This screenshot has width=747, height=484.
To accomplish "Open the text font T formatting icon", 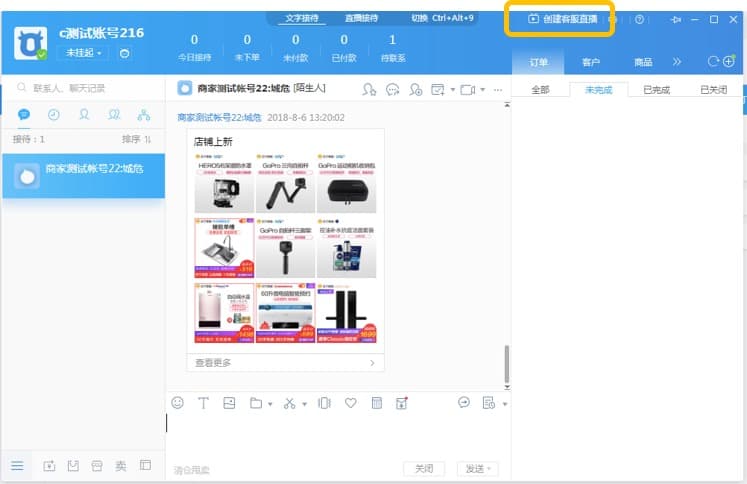I will [203, 403].
